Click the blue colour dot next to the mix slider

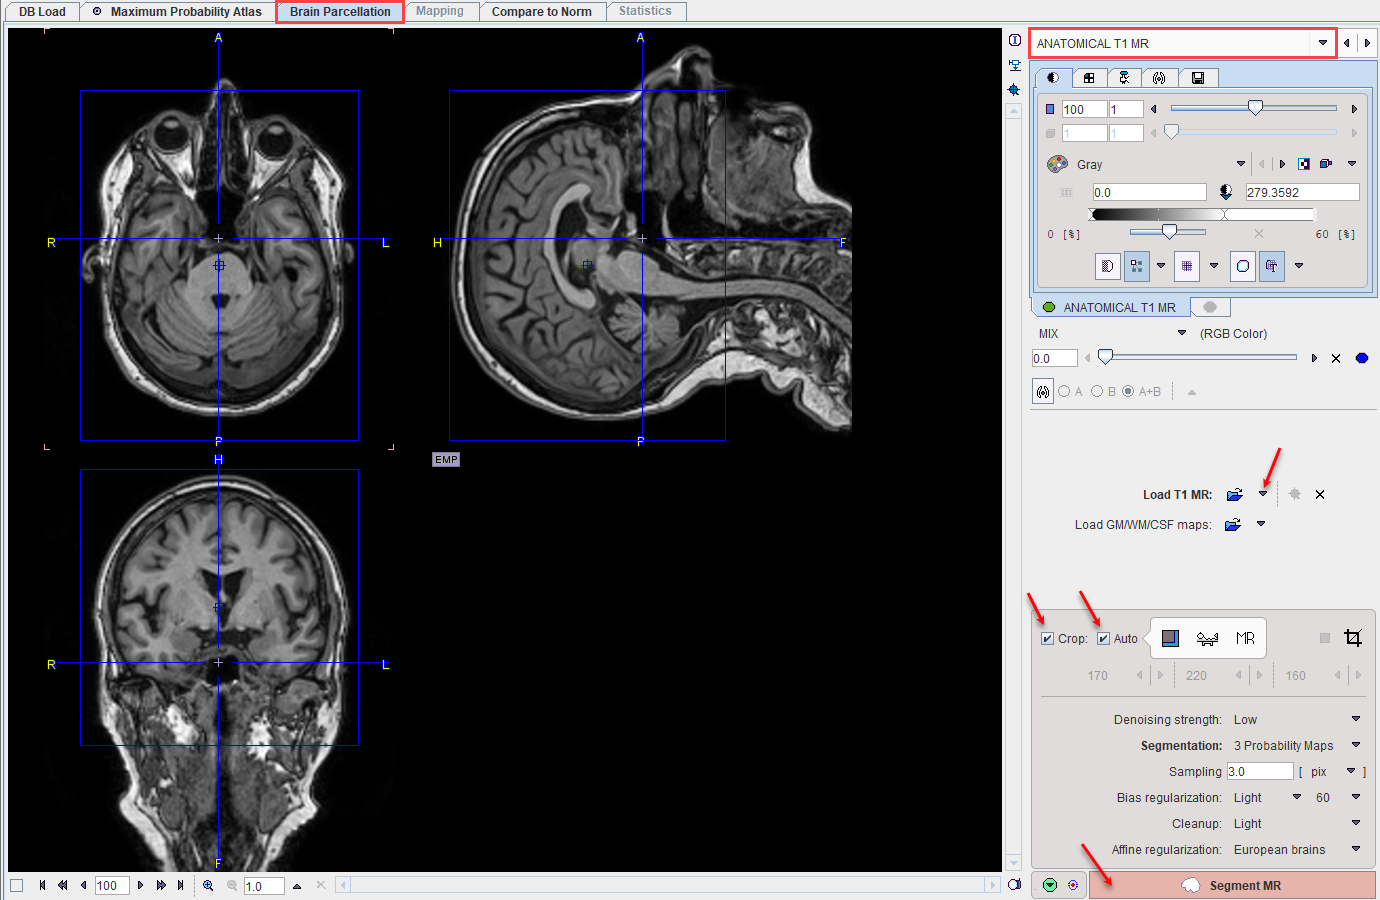[x=1361, y=358]
